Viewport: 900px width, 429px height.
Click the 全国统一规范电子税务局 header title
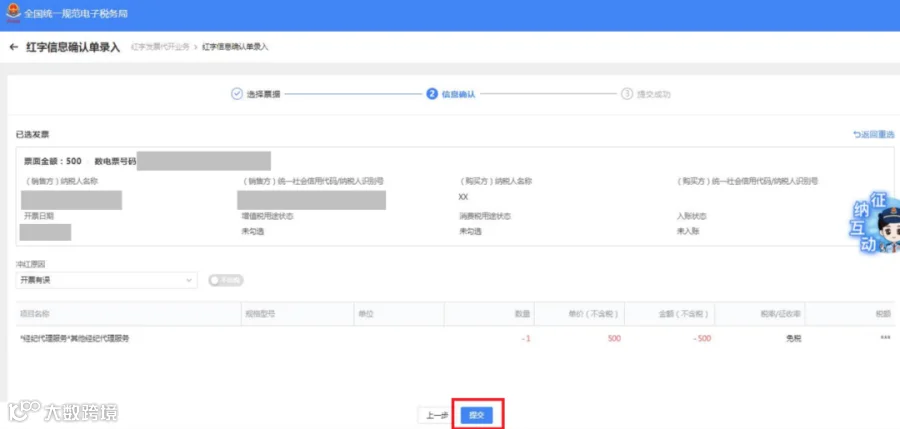click(x=76, y=13)
